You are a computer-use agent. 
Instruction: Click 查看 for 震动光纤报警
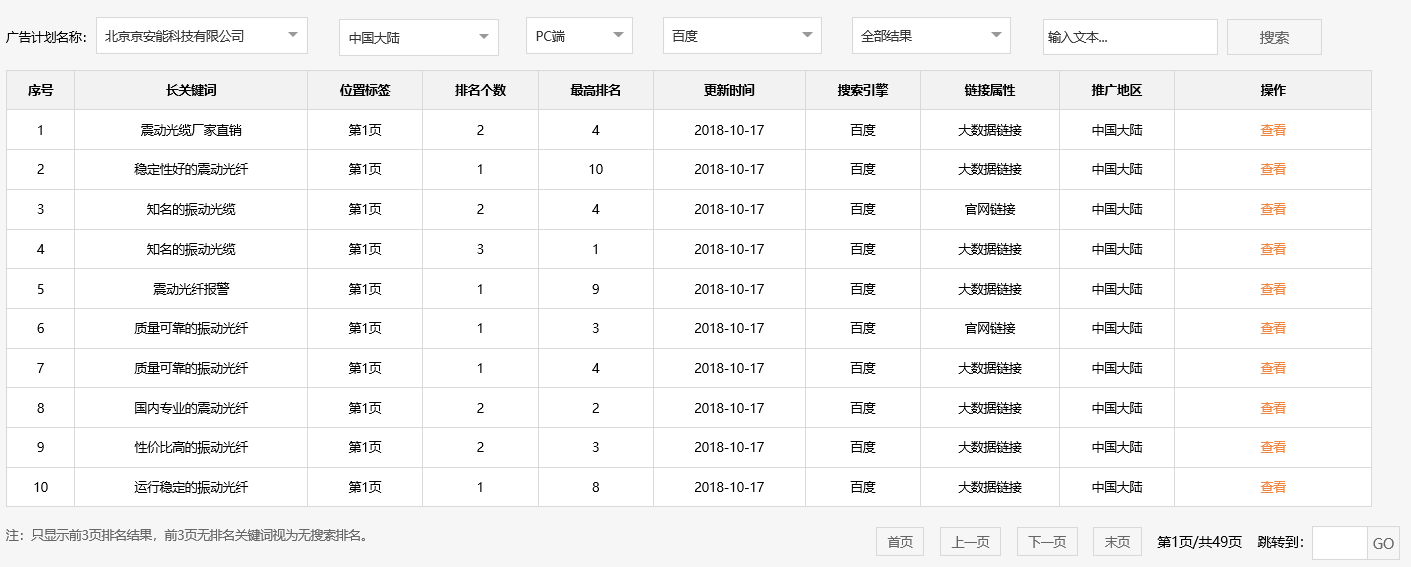pyautogui.click(x=1273, y=289)
